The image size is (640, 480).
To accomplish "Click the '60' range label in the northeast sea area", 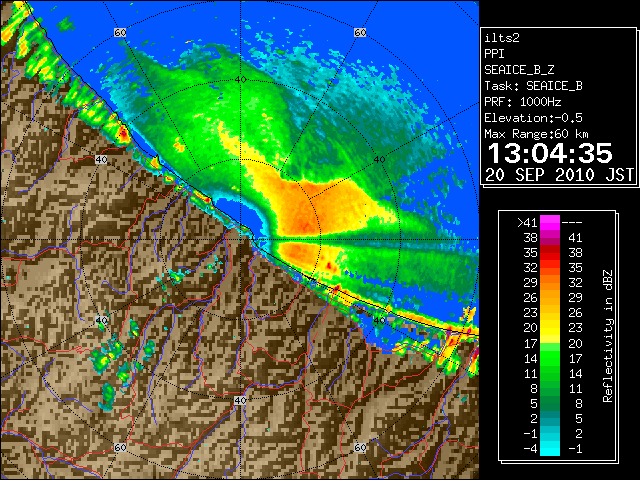I will [x=360, y=33].
